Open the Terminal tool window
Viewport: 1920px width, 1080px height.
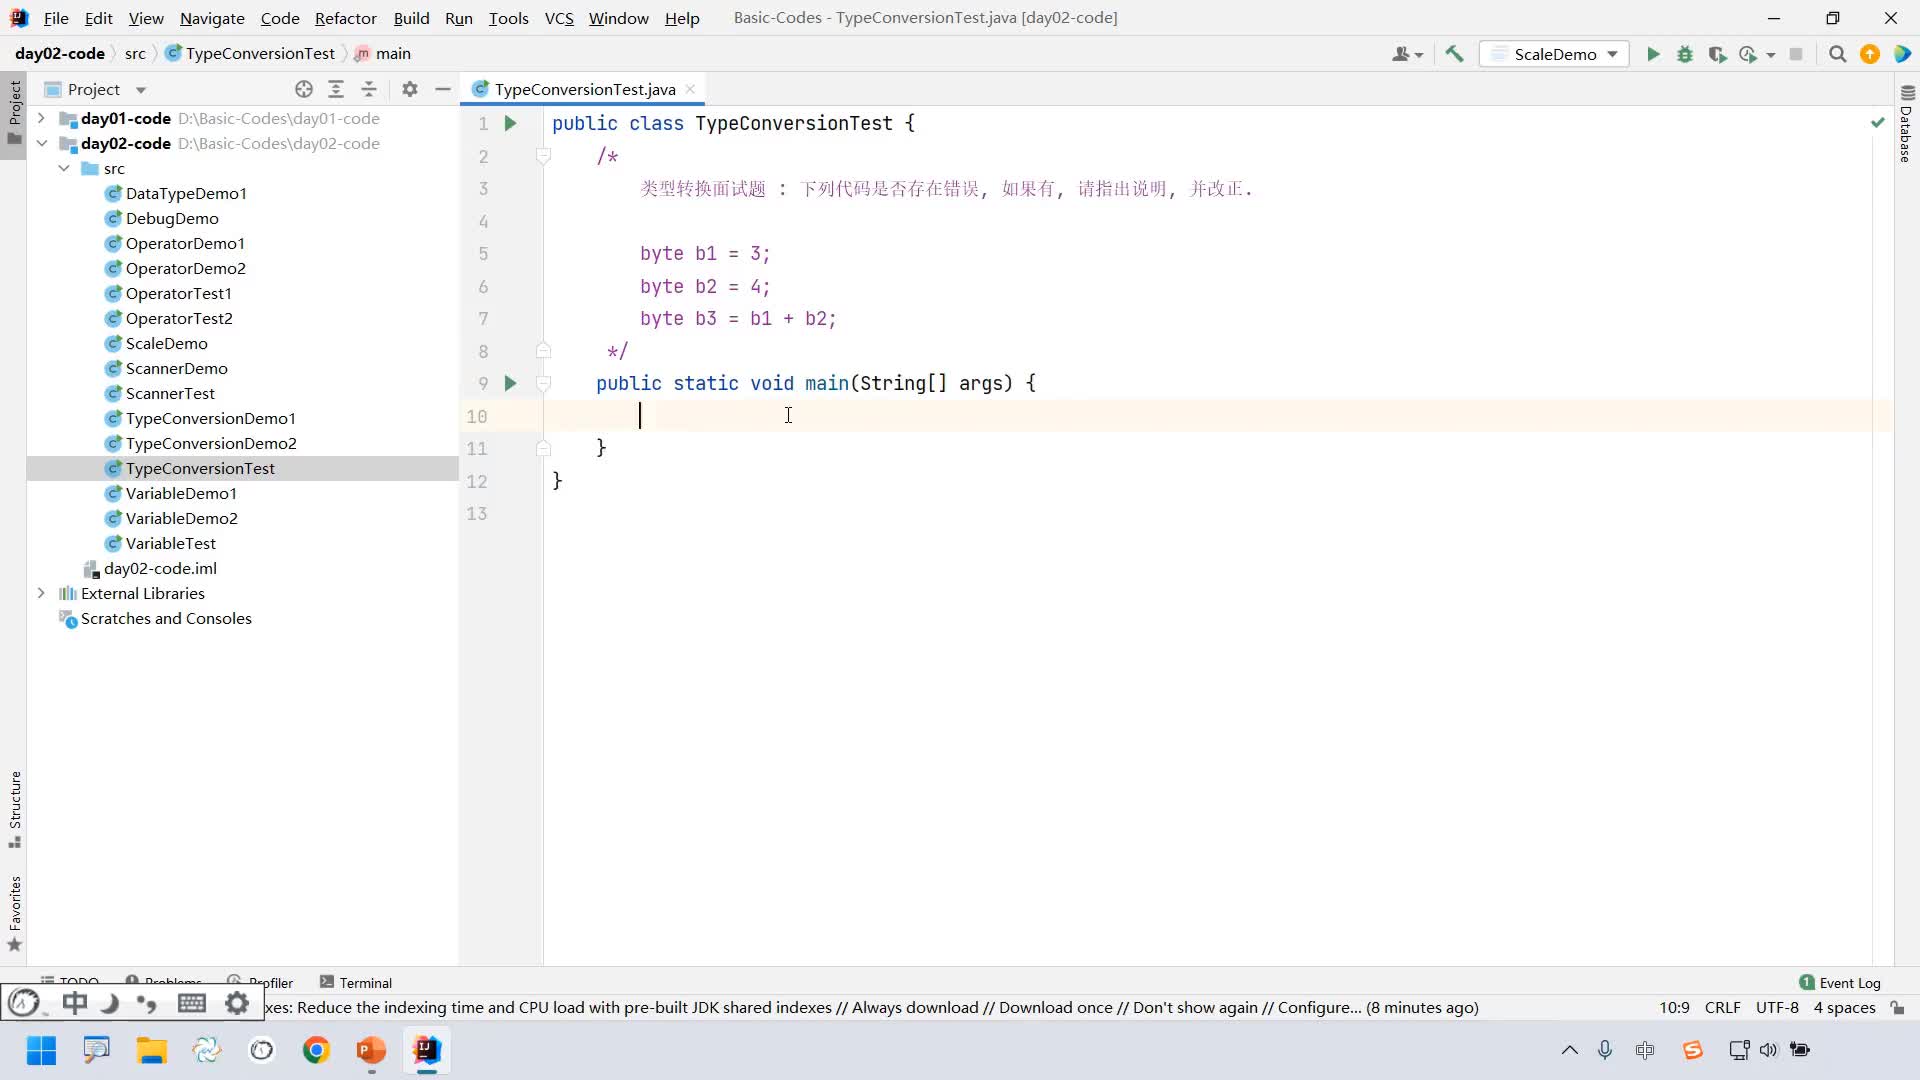point(356,982)
